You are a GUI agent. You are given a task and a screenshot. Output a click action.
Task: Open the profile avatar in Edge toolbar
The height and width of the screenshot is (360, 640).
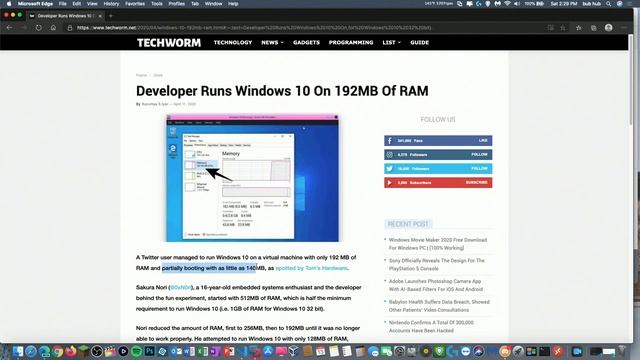coord(609,28)
